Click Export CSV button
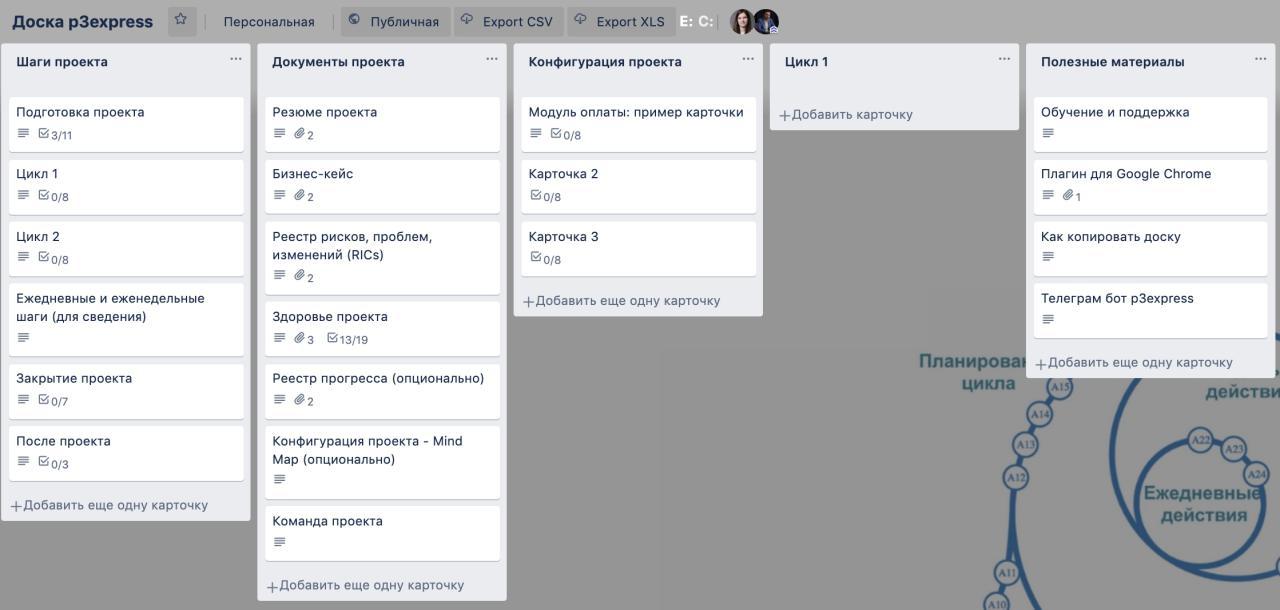This screenshot has height=610, width=1280. (x=509, y=21)
